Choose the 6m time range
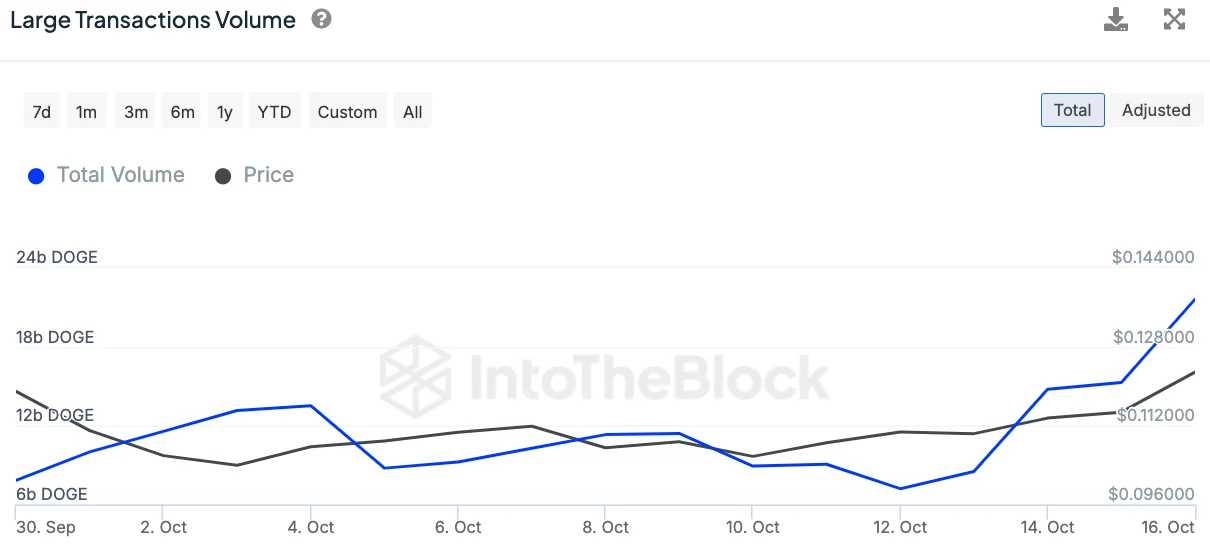The image size is (1210, 554). [x=182, y=112]
